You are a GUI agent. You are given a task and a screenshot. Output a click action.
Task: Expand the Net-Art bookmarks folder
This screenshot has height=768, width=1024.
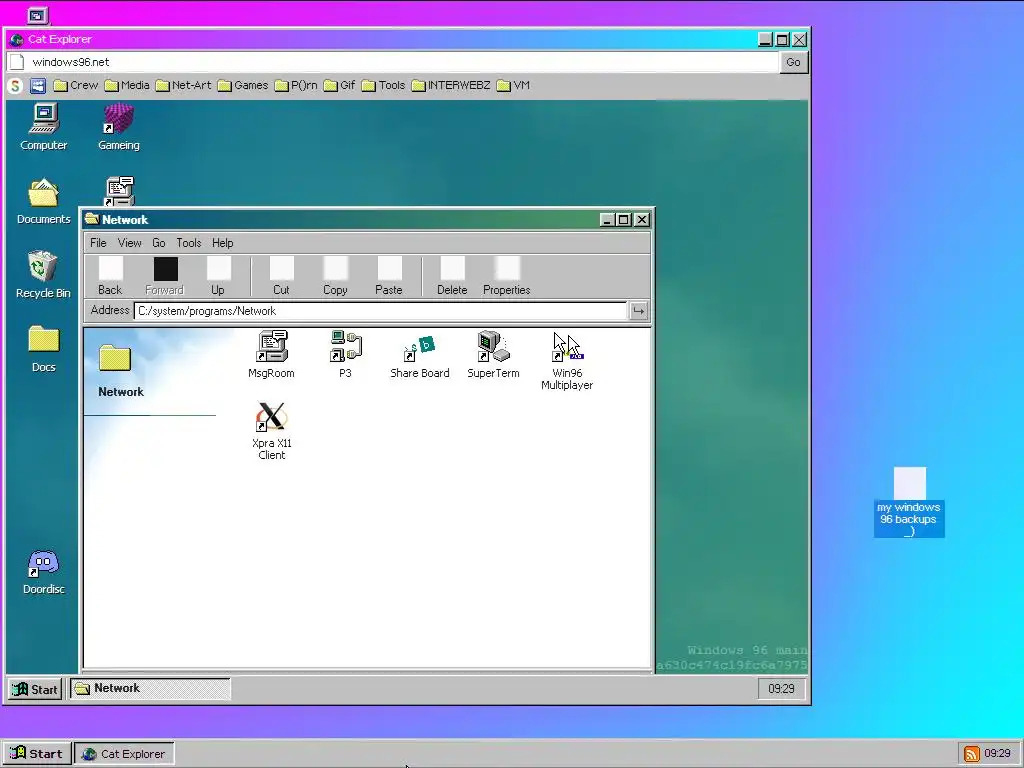click(x=184, y=86)
